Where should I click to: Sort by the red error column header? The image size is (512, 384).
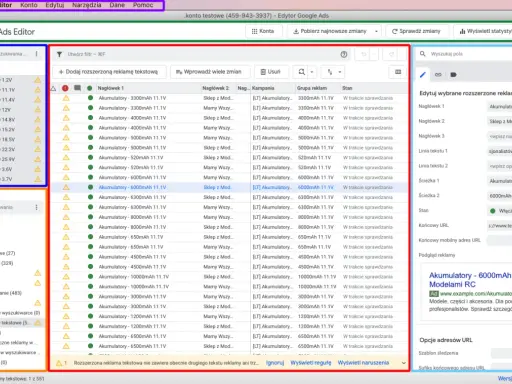65,88
